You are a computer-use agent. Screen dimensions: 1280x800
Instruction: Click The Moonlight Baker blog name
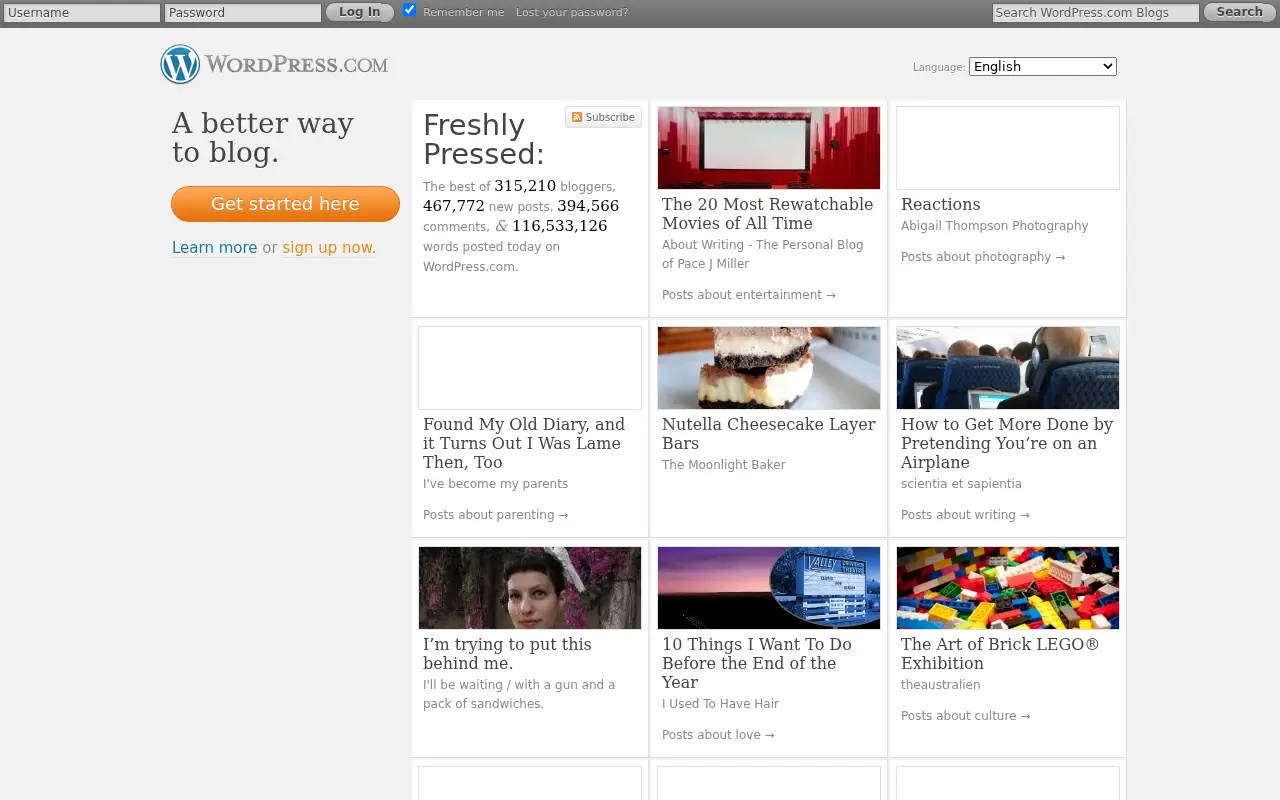click(x=724, y=465)
